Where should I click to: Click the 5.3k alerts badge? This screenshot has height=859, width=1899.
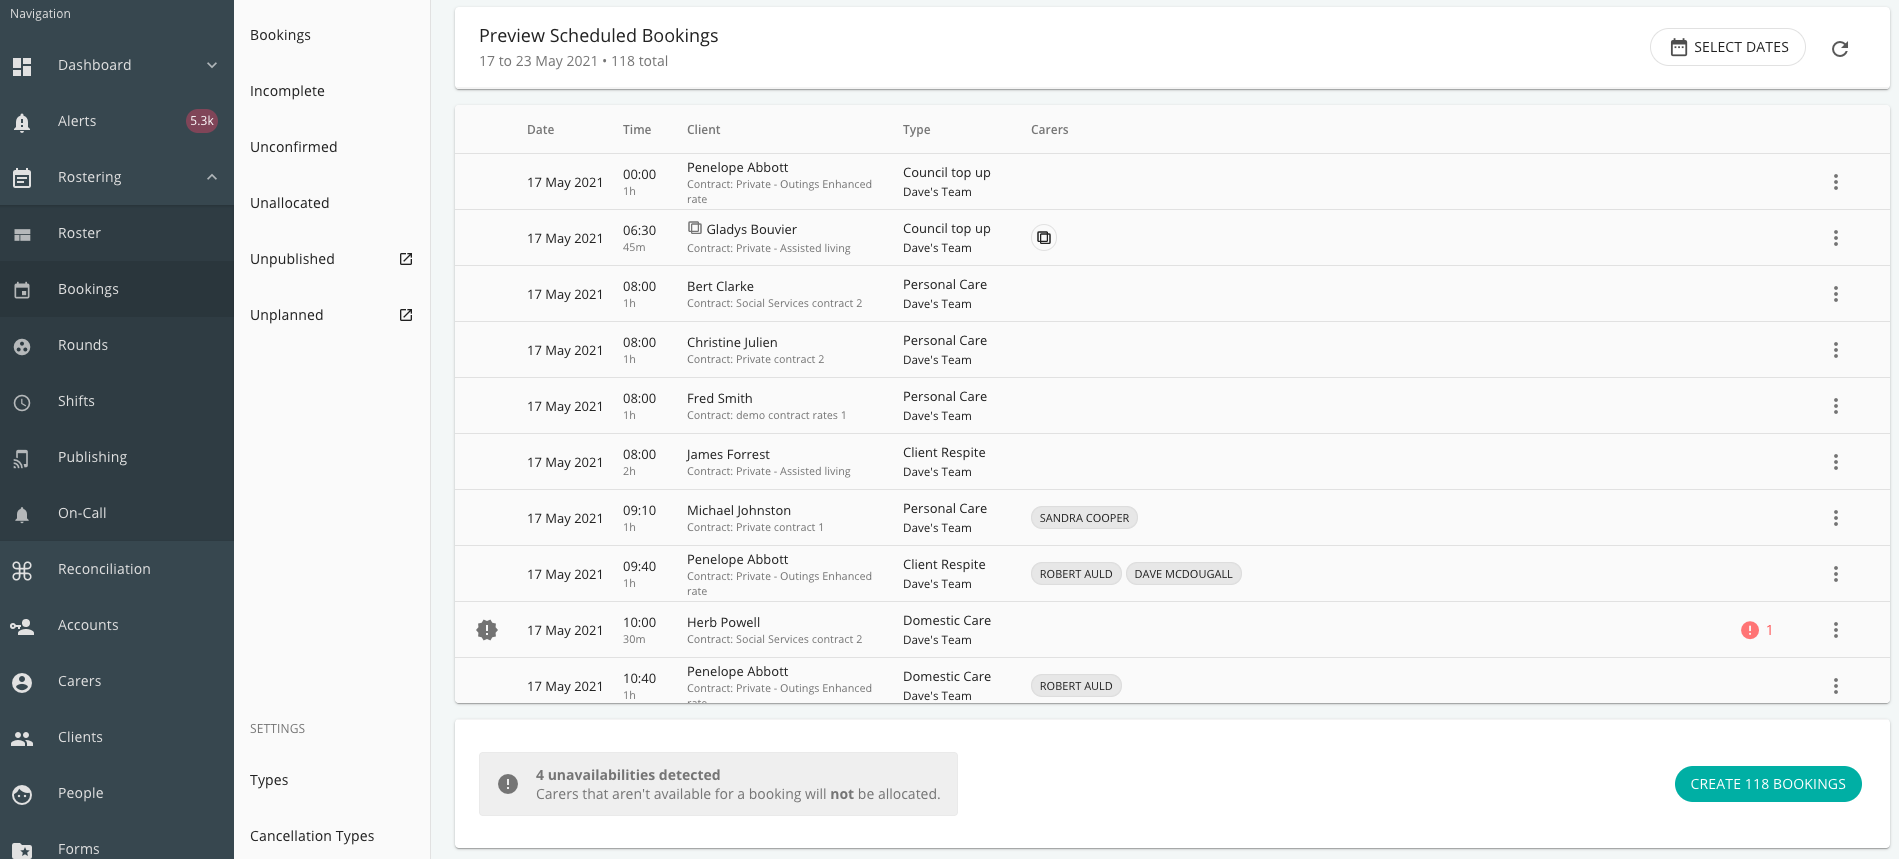202,121
